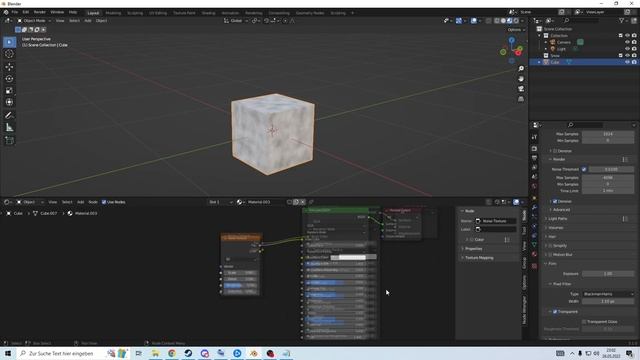Open the Edit menu
Viewport: 640px width, 360px height.
tap(26, 13)
